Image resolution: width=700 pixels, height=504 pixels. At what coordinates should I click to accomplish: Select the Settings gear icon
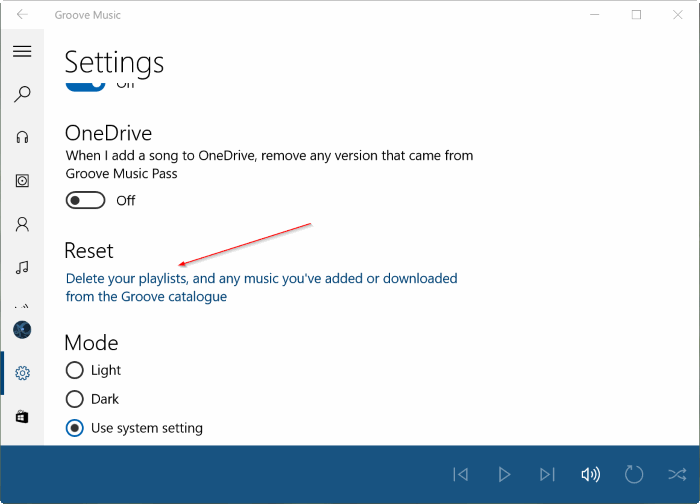click(x=22, y=373)
